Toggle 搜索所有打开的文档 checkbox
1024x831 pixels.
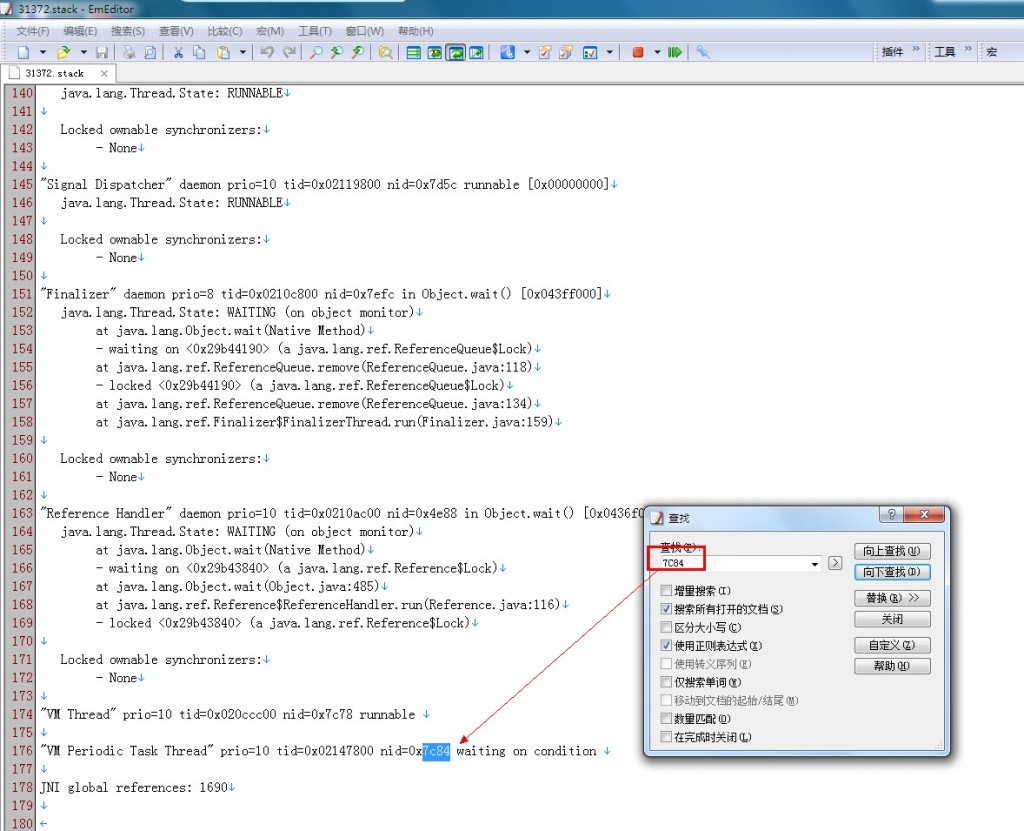coord(666,609)
